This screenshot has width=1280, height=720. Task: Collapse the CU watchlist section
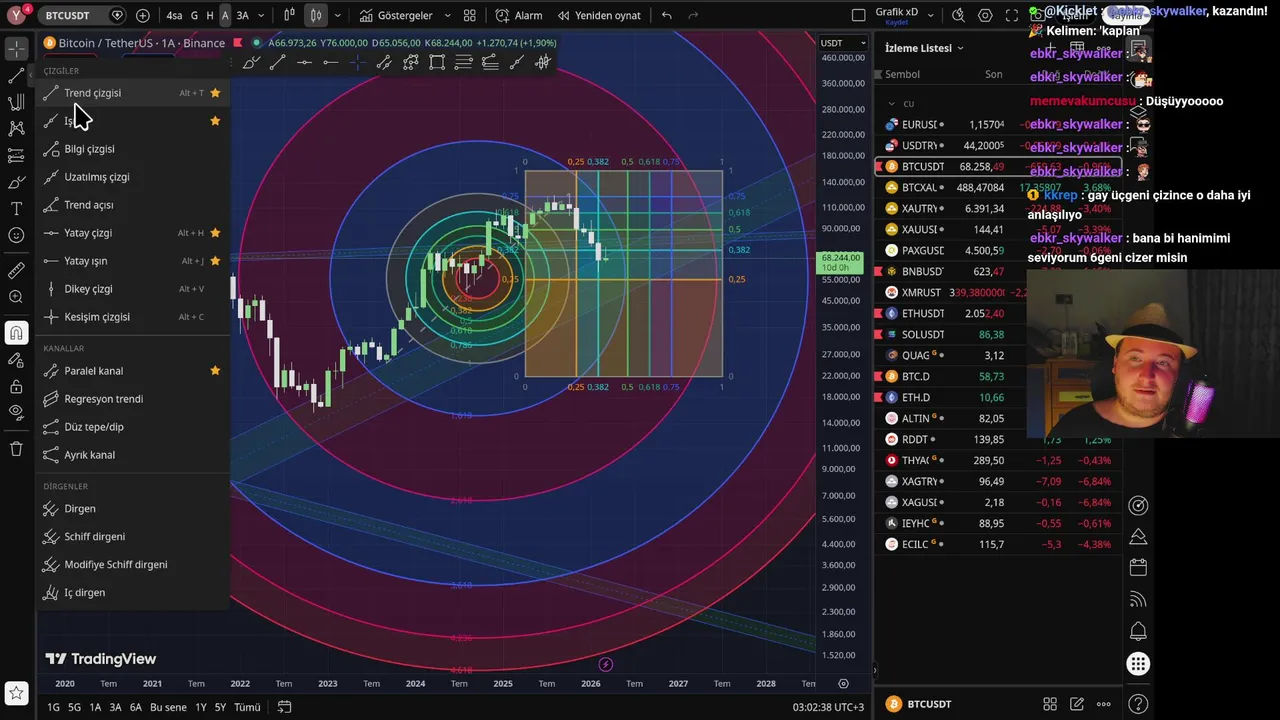click(x=892, y=103)
